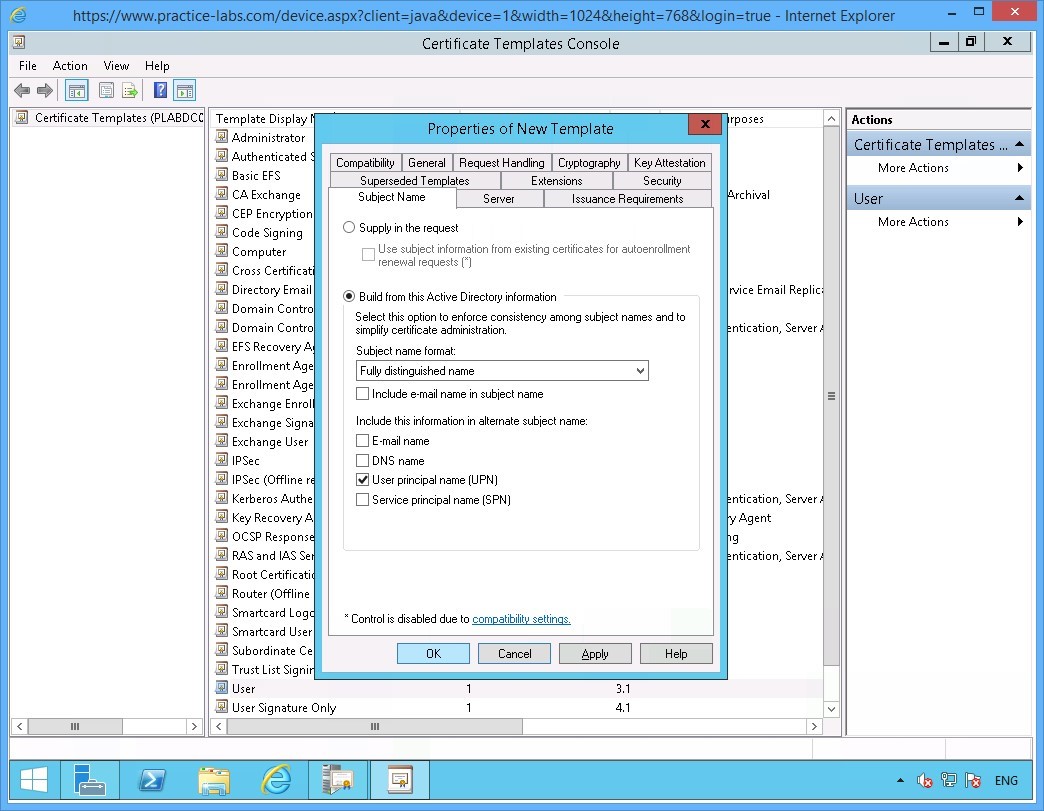Check the DNS name checkbox

362,460
